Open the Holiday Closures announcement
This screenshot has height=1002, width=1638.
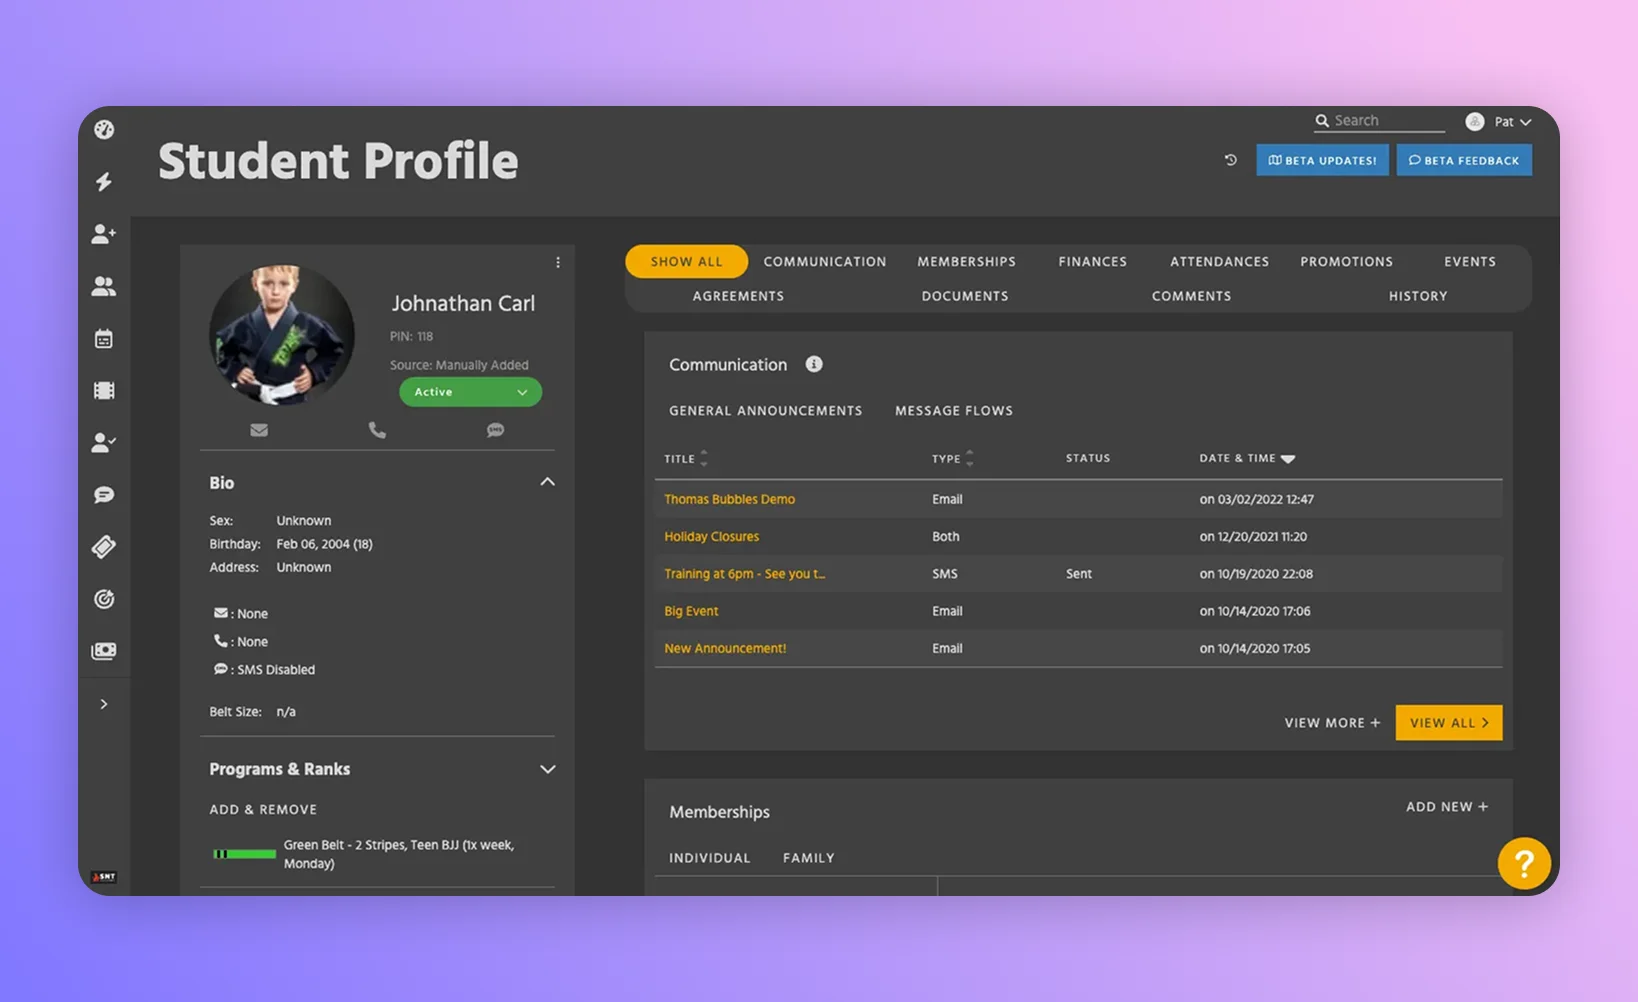click(x=711, y=536)
